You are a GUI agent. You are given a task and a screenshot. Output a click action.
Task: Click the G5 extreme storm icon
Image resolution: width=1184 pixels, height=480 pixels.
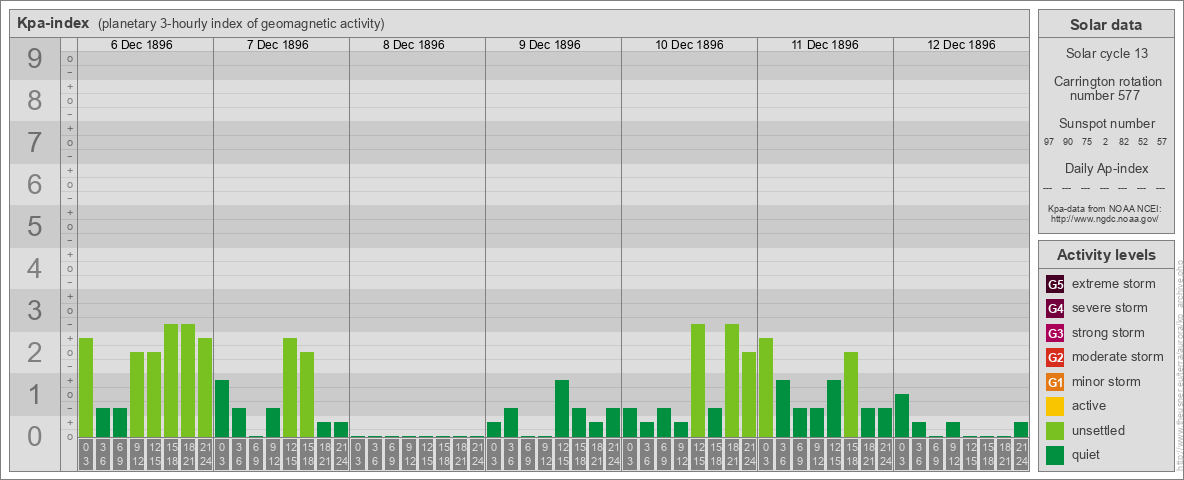(x=1055, y=285)
